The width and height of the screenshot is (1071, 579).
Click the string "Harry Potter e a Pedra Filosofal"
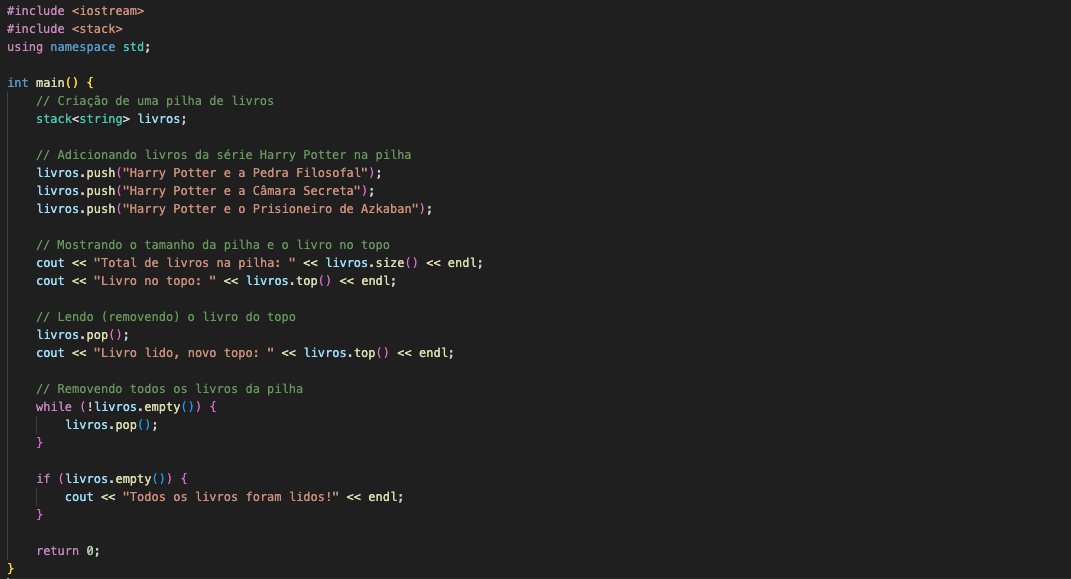click(x=245, y=173)
